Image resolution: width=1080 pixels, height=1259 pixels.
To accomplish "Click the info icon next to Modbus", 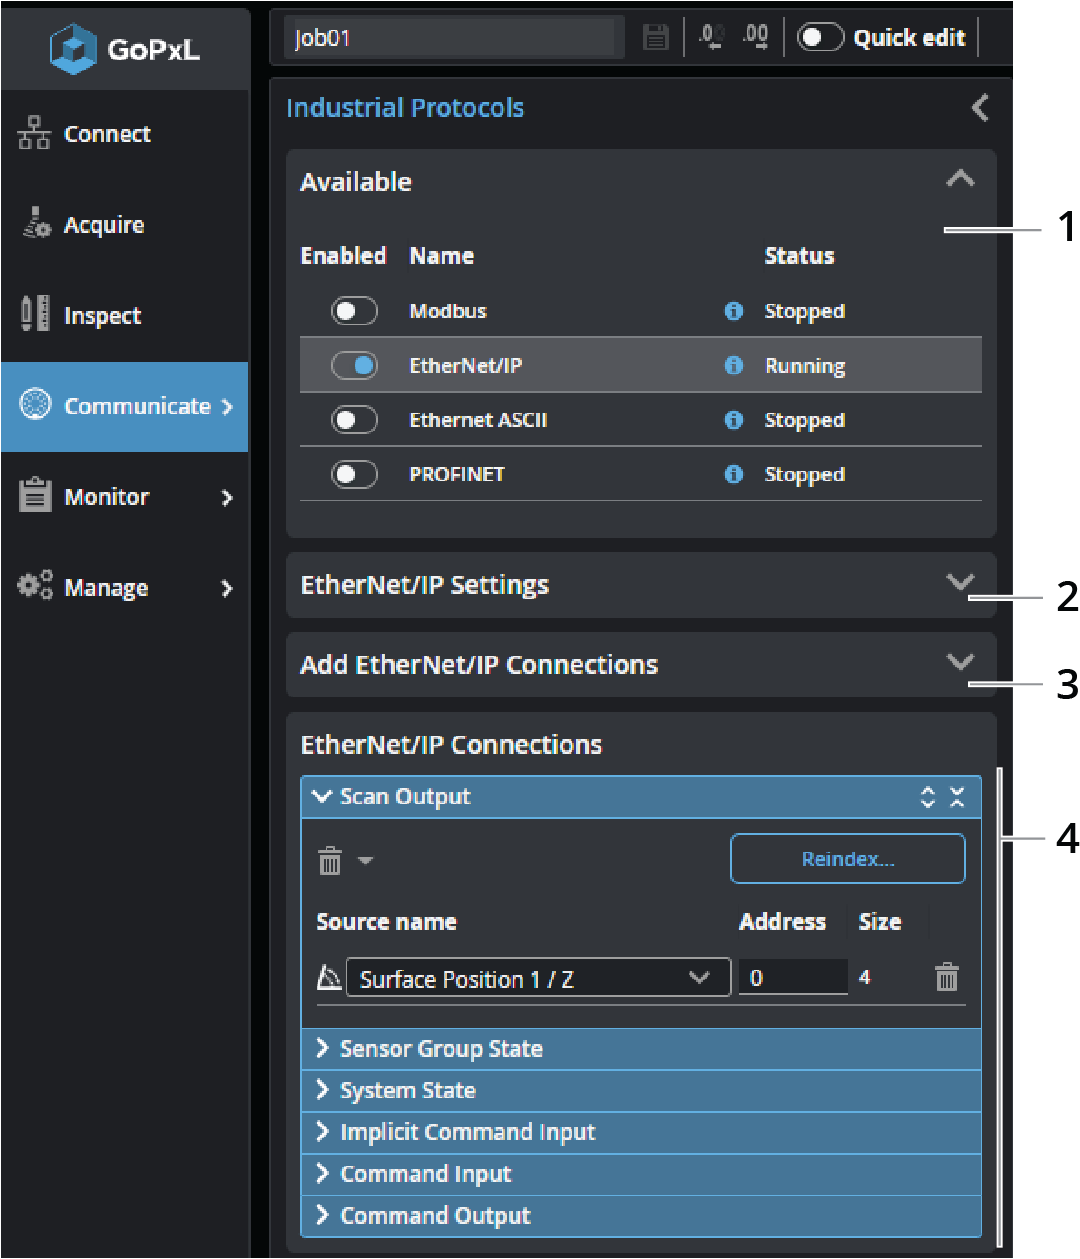I will point(733,311).
